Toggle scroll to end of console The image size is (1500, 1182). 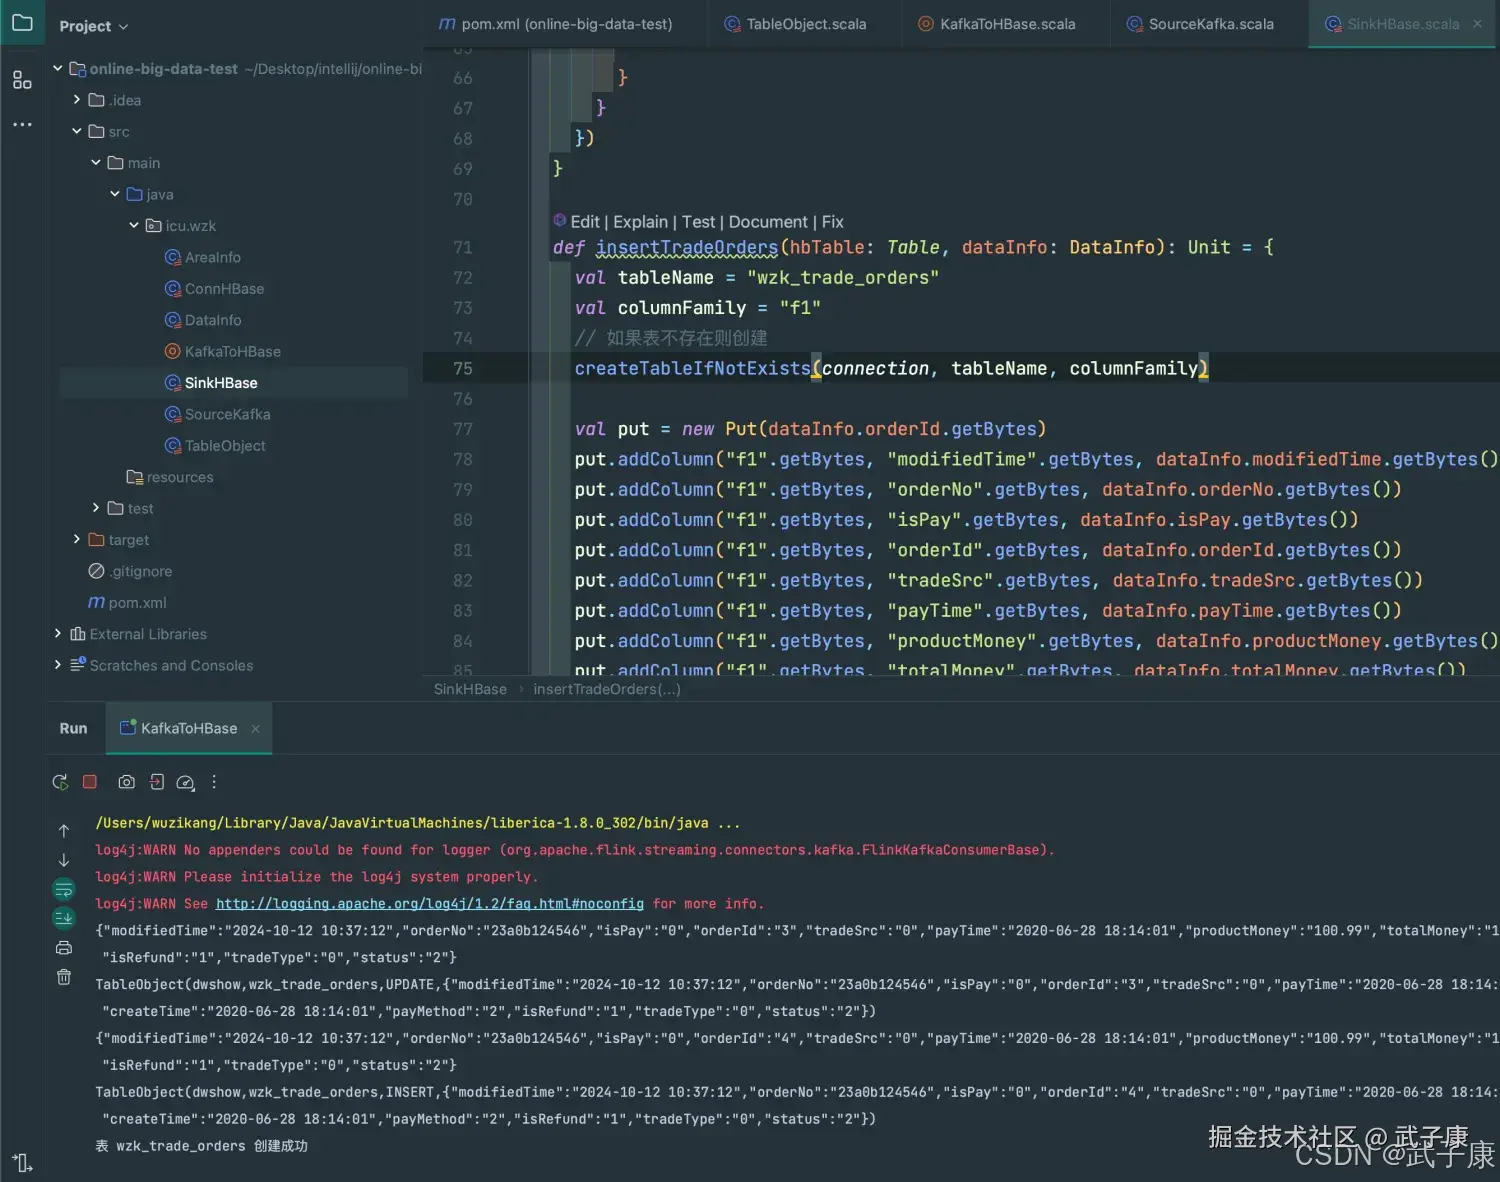coord(64,918)
